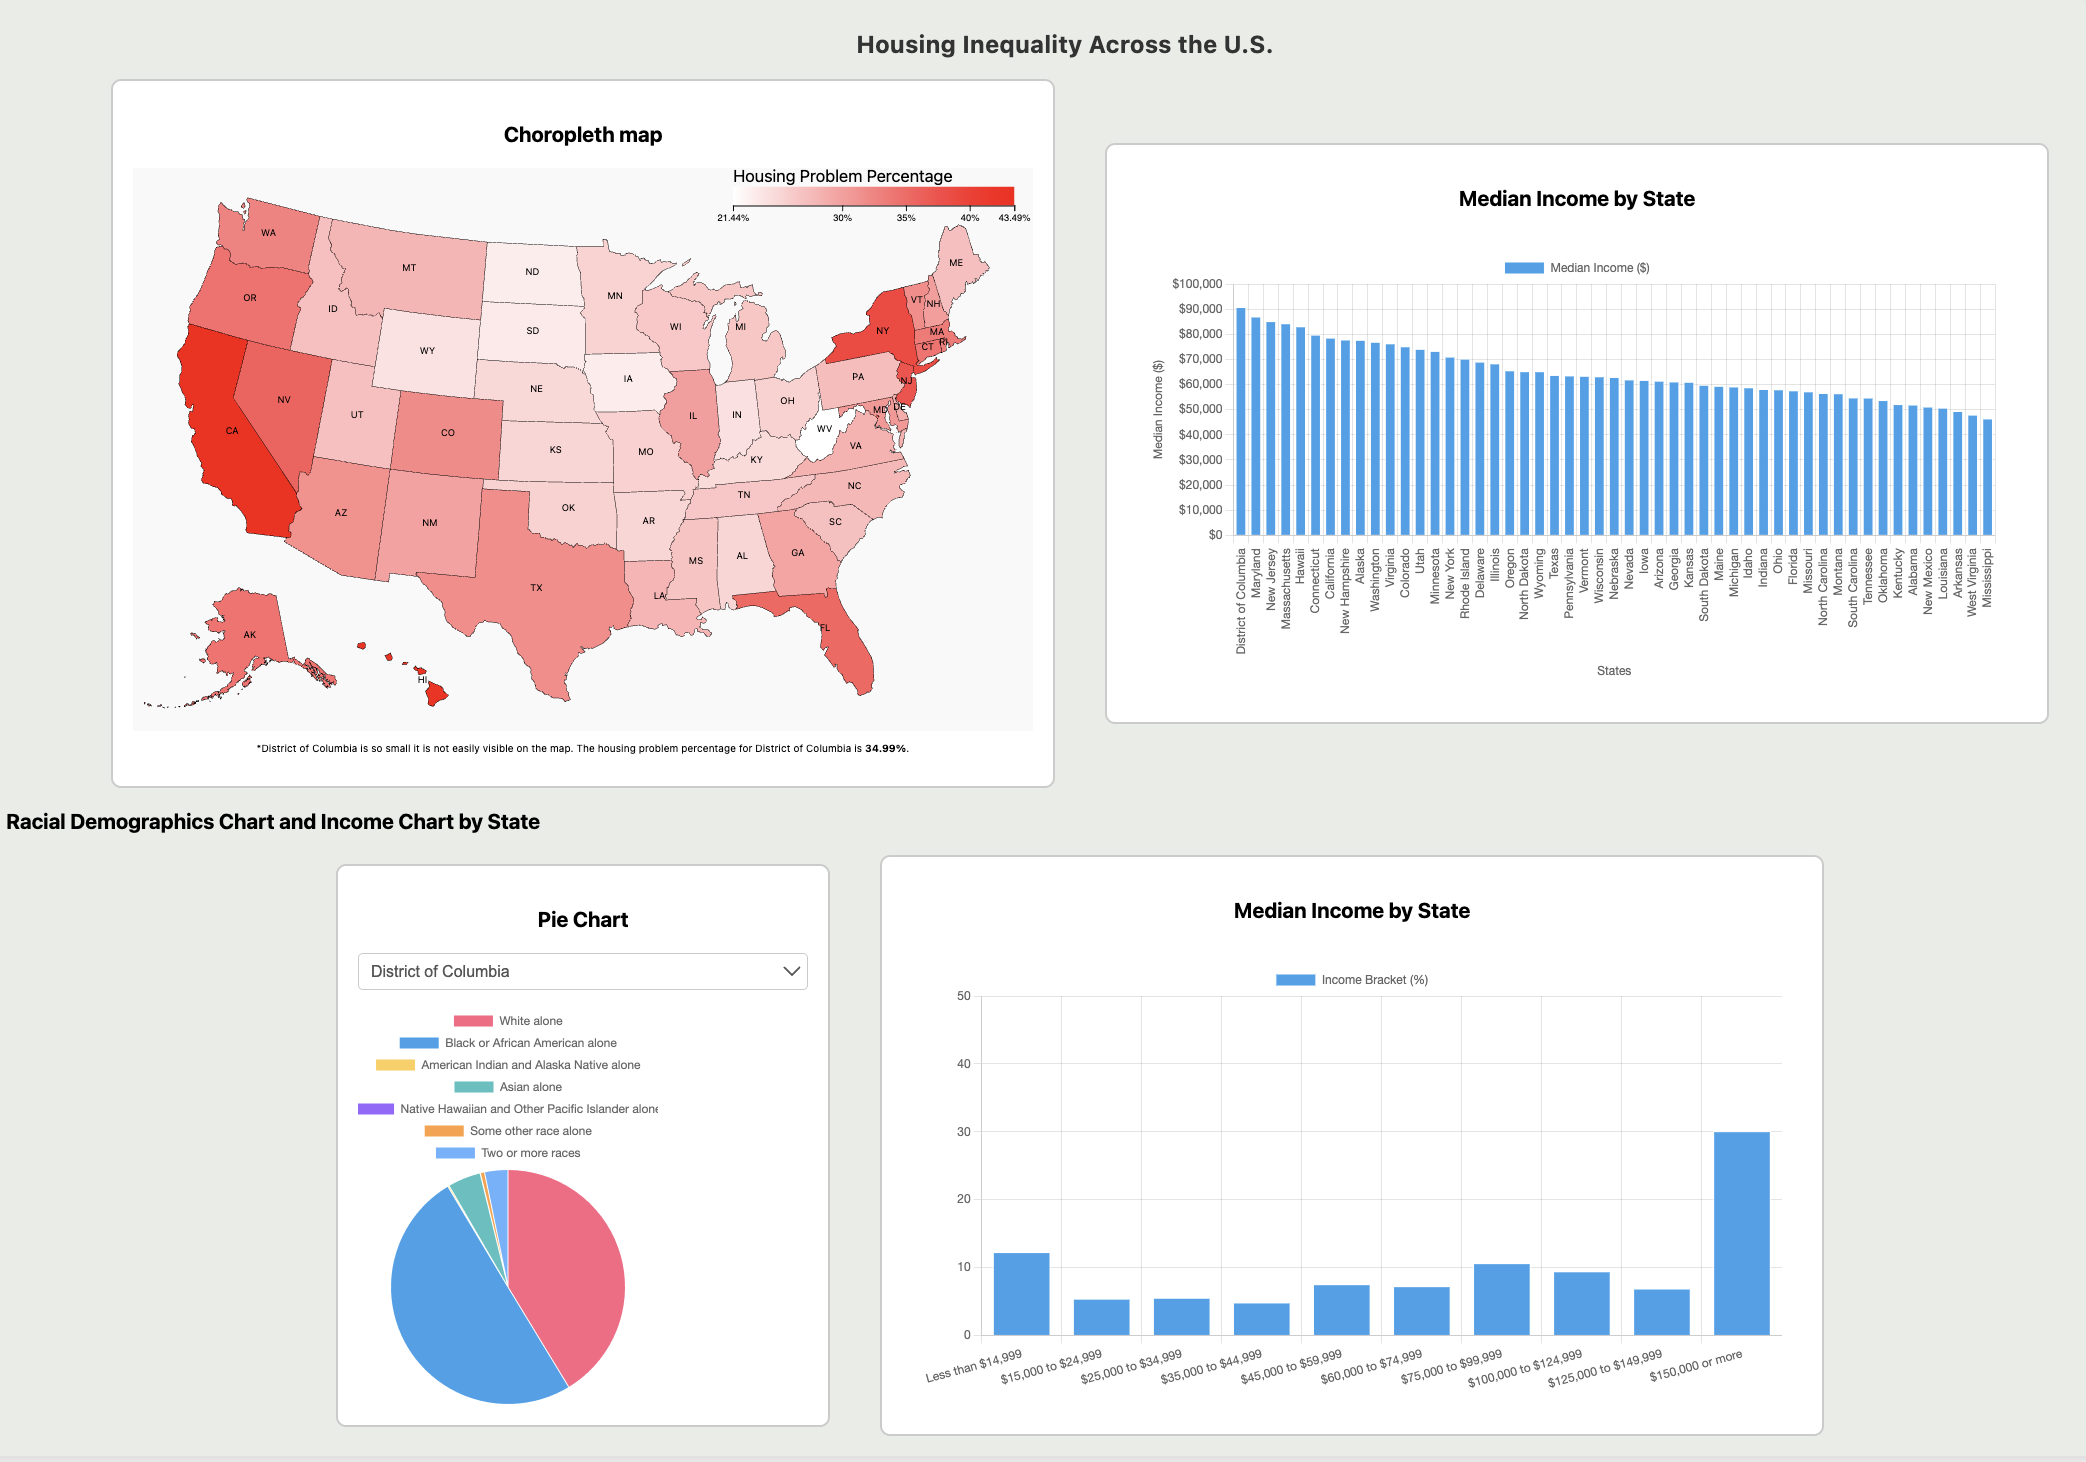The width and height of the screenshot is (2086, 1462).
Task: Toggle the 'Median Income ($)' legend entry
Action: tap(1575, 267)
